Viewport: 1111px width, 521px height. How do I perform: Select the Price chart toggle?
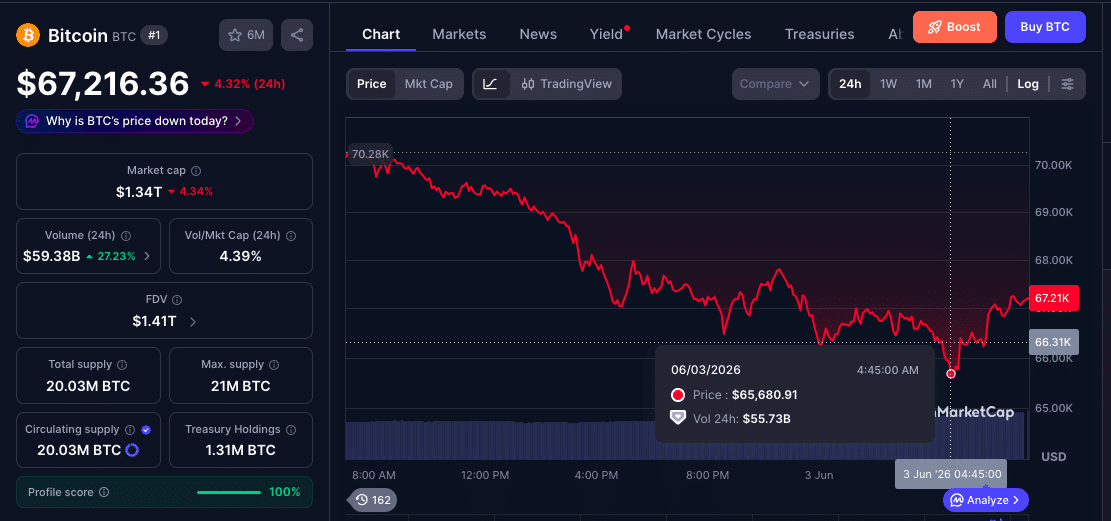pos(371,84)
